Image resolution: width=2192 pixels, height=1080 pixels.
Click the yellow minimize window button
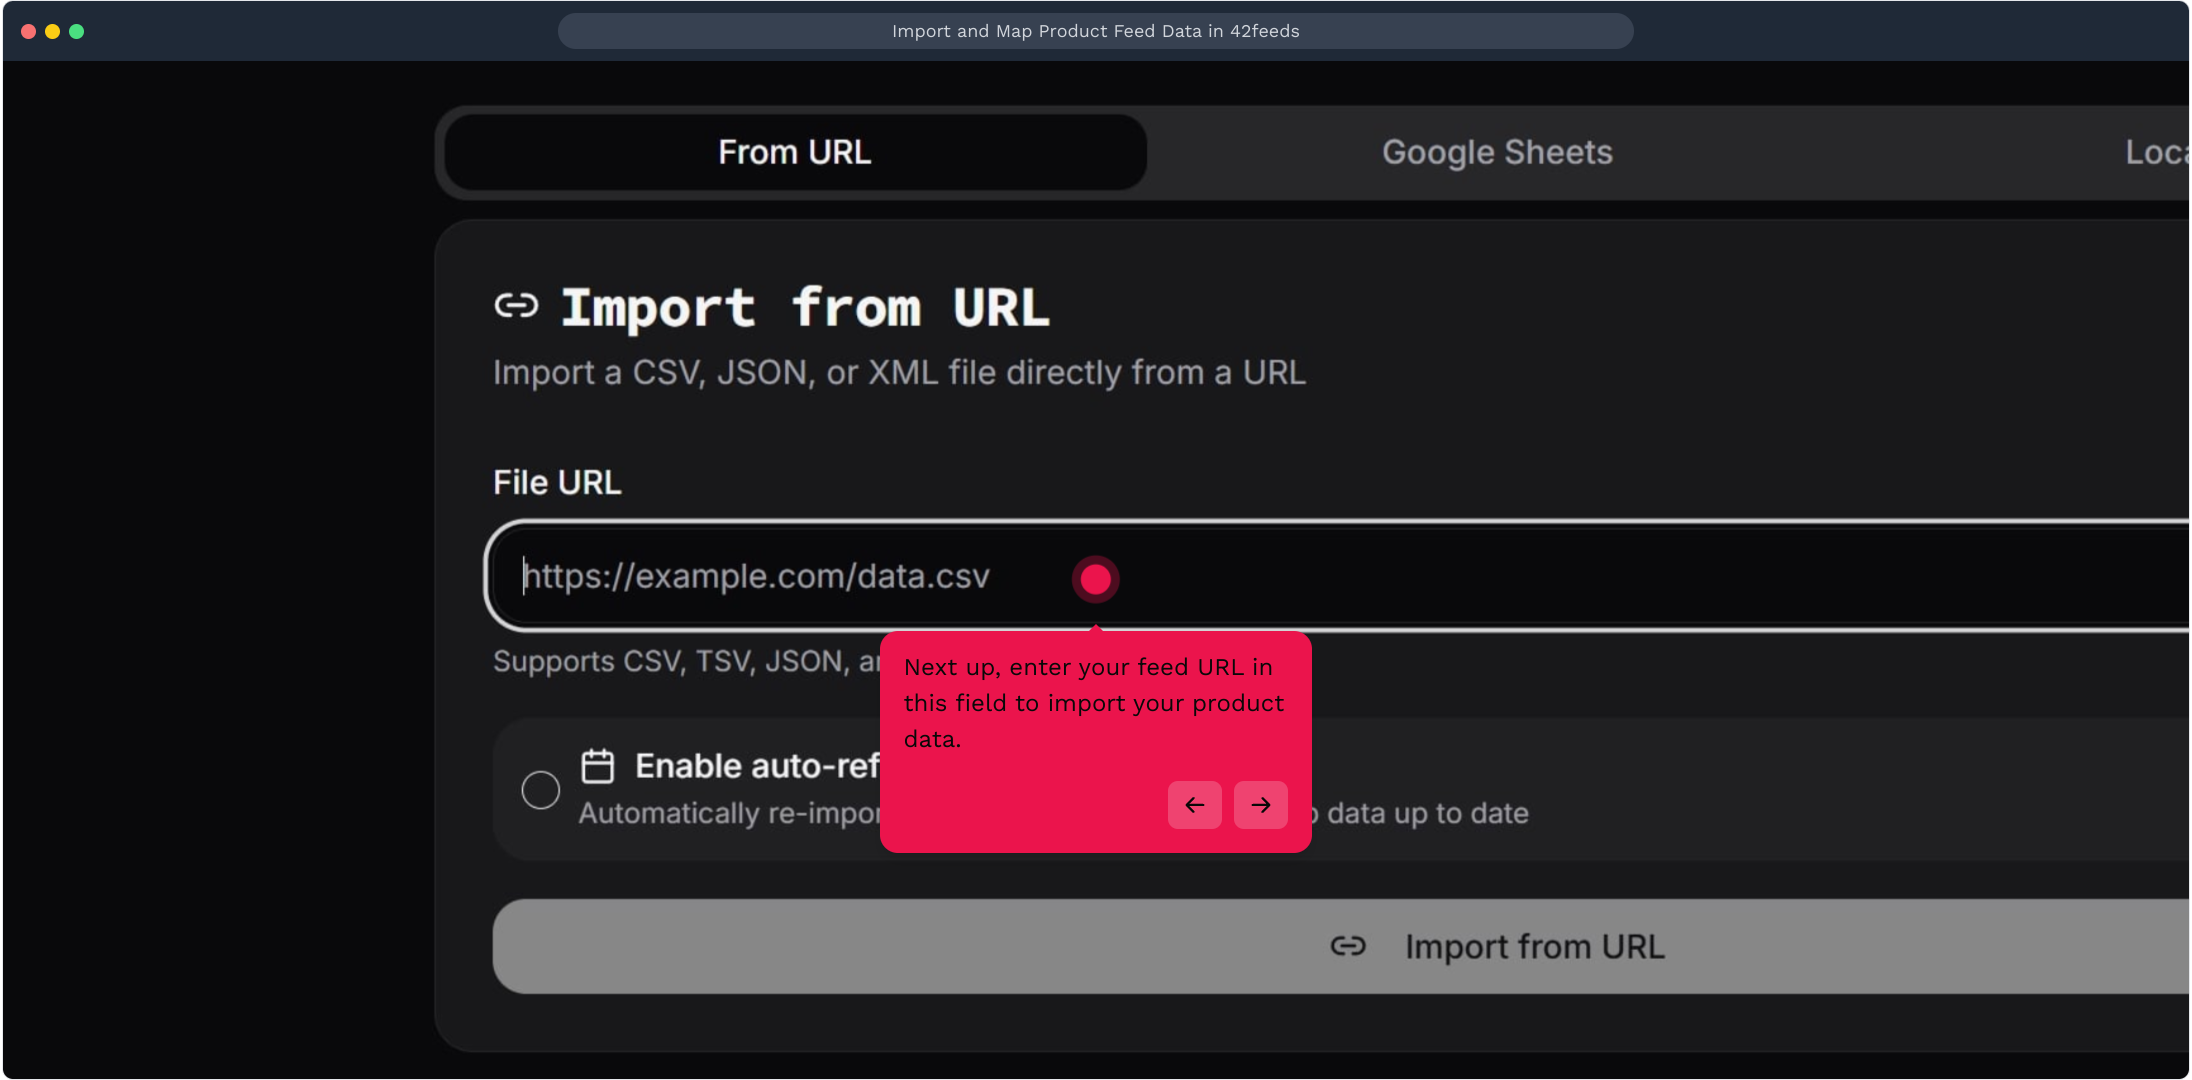click(53, 31)
